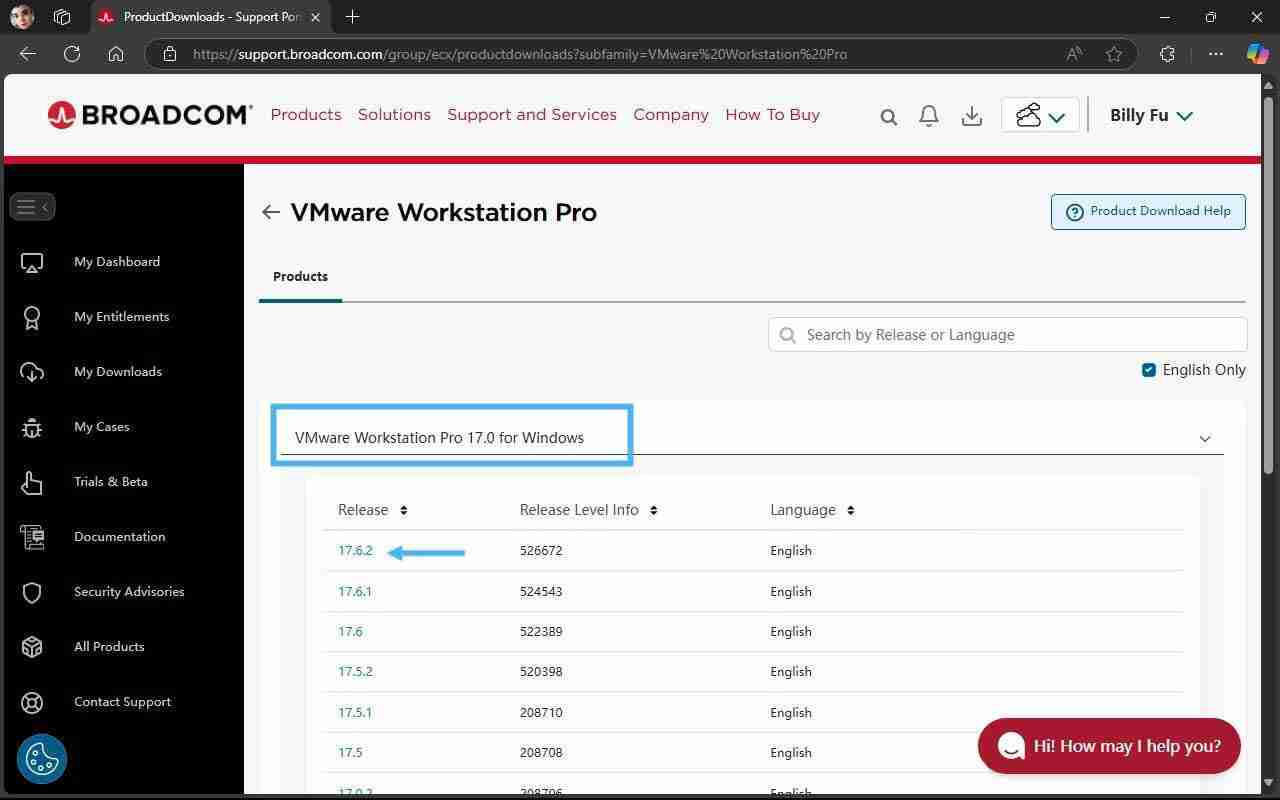Click the Product Download Help button
The image size is (1280, 800).
(1147, 211)
